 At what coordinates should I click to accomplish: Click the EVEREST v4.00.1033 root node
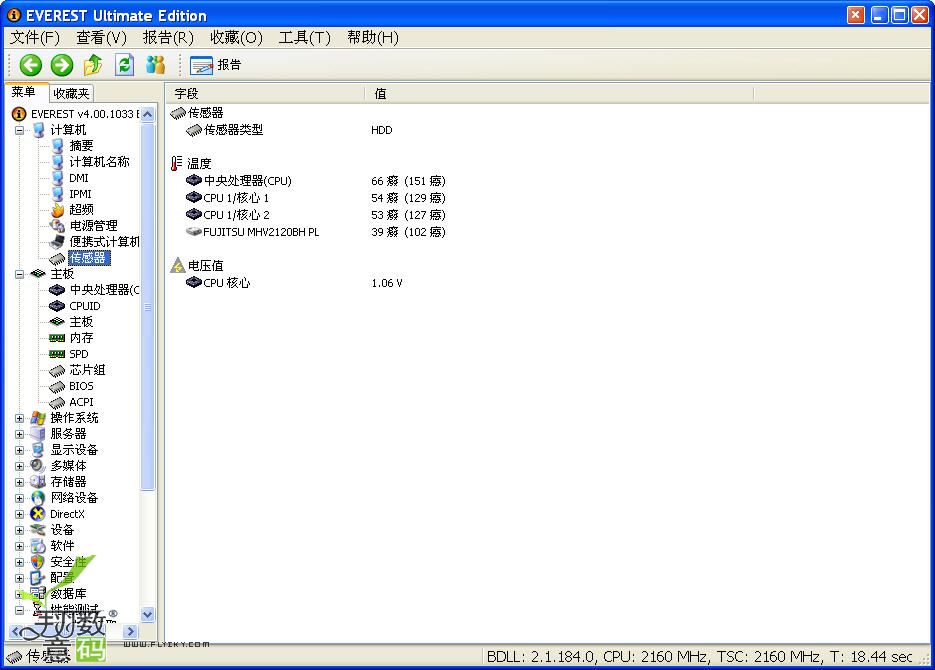tap(85, 114)
